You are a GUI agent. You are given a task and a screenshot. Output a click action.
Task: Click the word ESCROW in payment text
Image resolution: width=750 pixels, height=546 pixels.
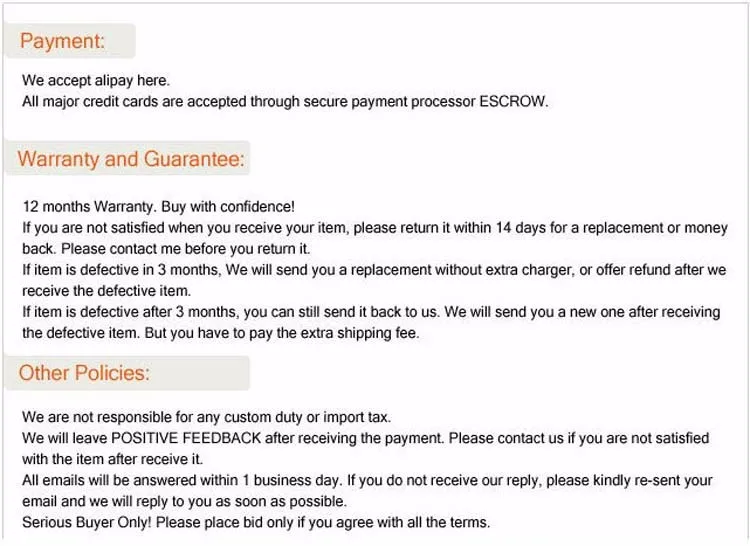[x=513, y=101]
